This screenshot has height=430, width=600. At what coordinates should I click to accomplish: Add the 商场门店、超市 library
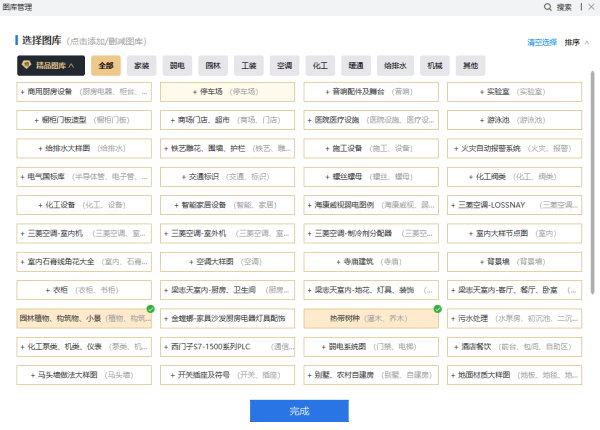pyautogui.click(x=227, y=120)
